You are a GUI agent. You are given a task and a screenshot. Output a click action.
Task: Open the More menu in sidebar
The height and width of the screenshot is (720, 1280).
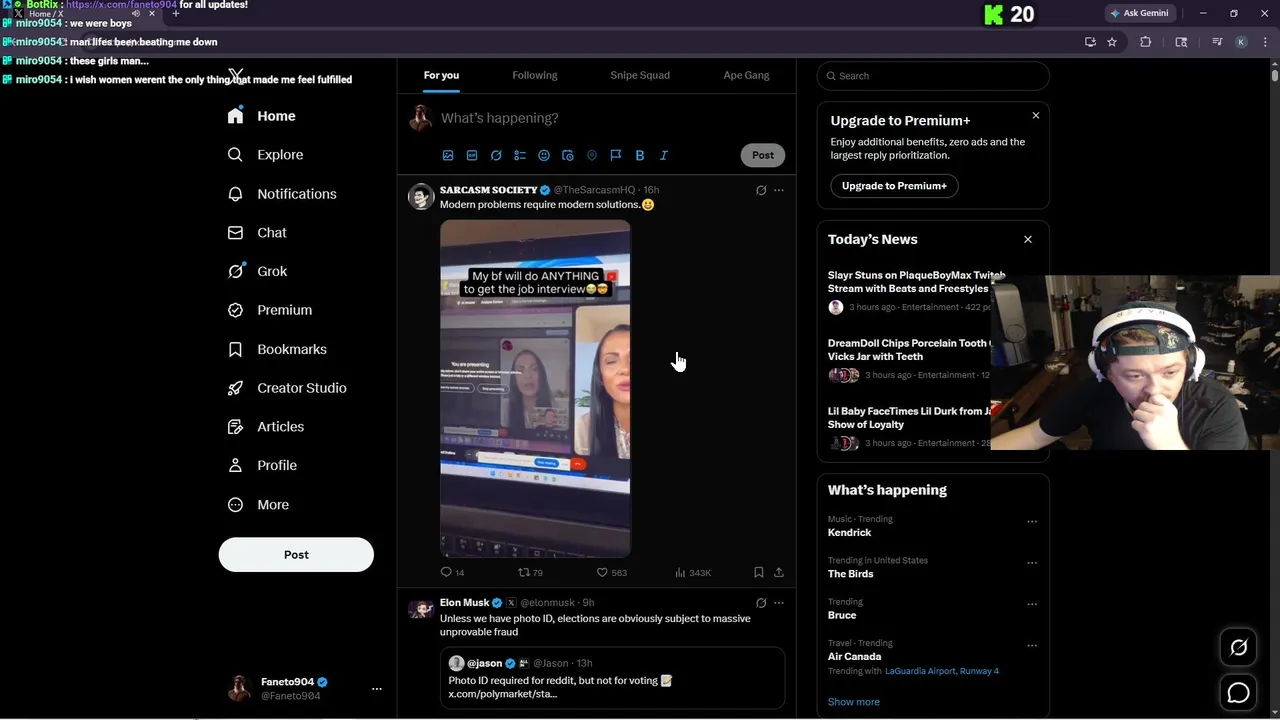click(258, 505)
